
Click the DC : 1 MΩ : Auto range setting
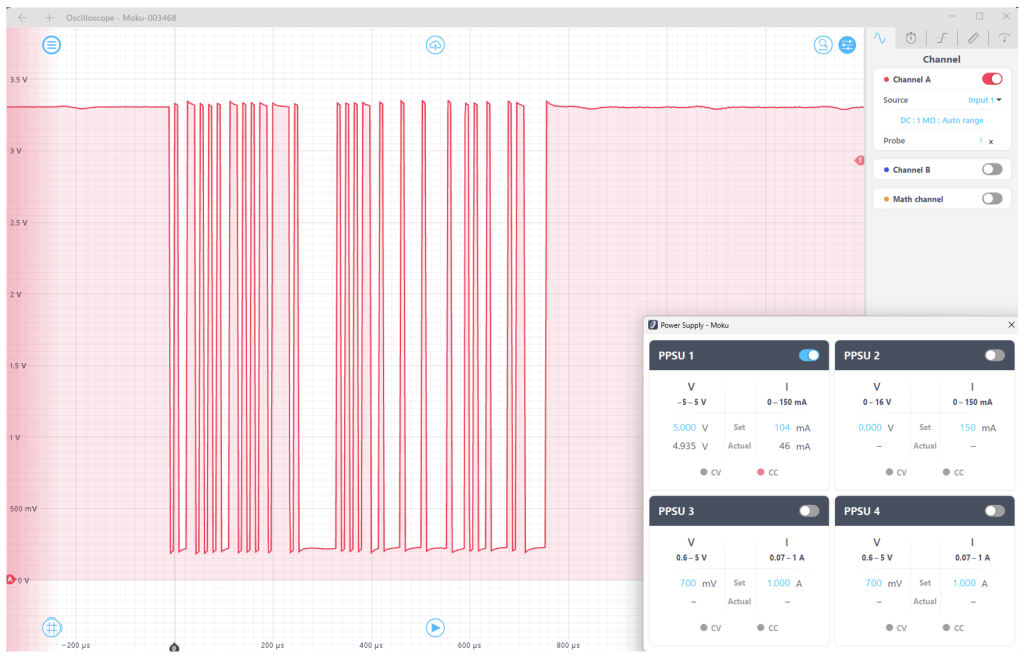[x=941, y=120]
